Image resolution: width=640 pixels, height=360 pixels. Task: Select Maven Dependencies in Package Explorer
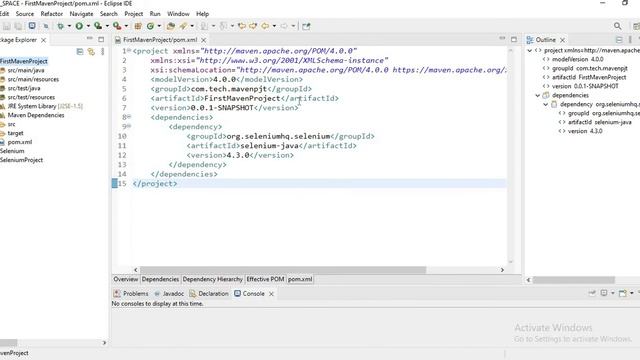coord(36,115)
